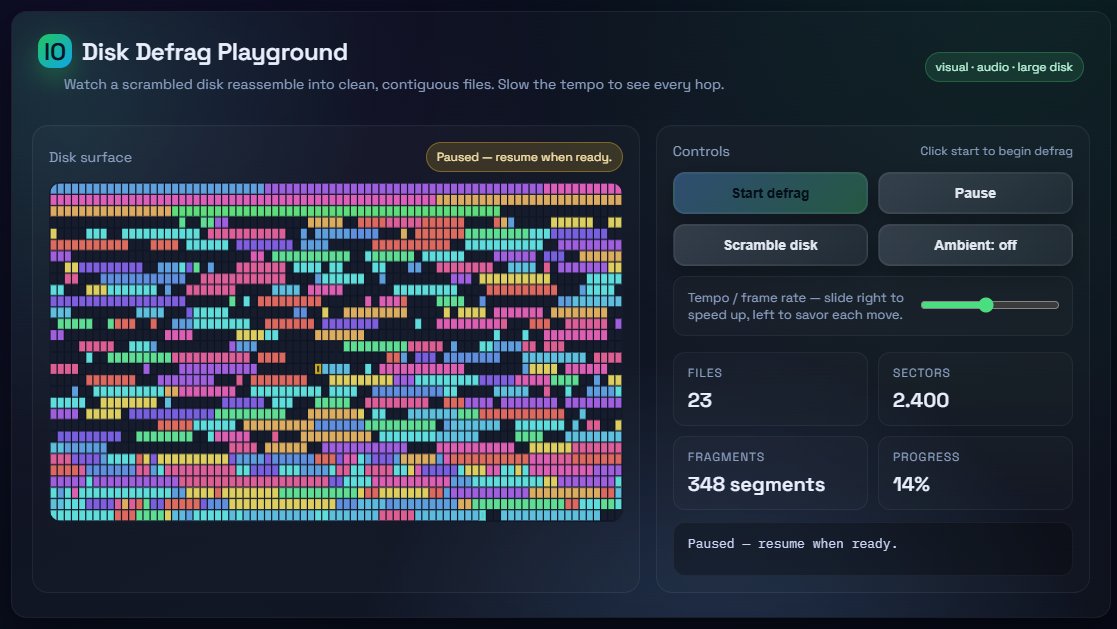Click the Disk surface label

tap(90, 157)
